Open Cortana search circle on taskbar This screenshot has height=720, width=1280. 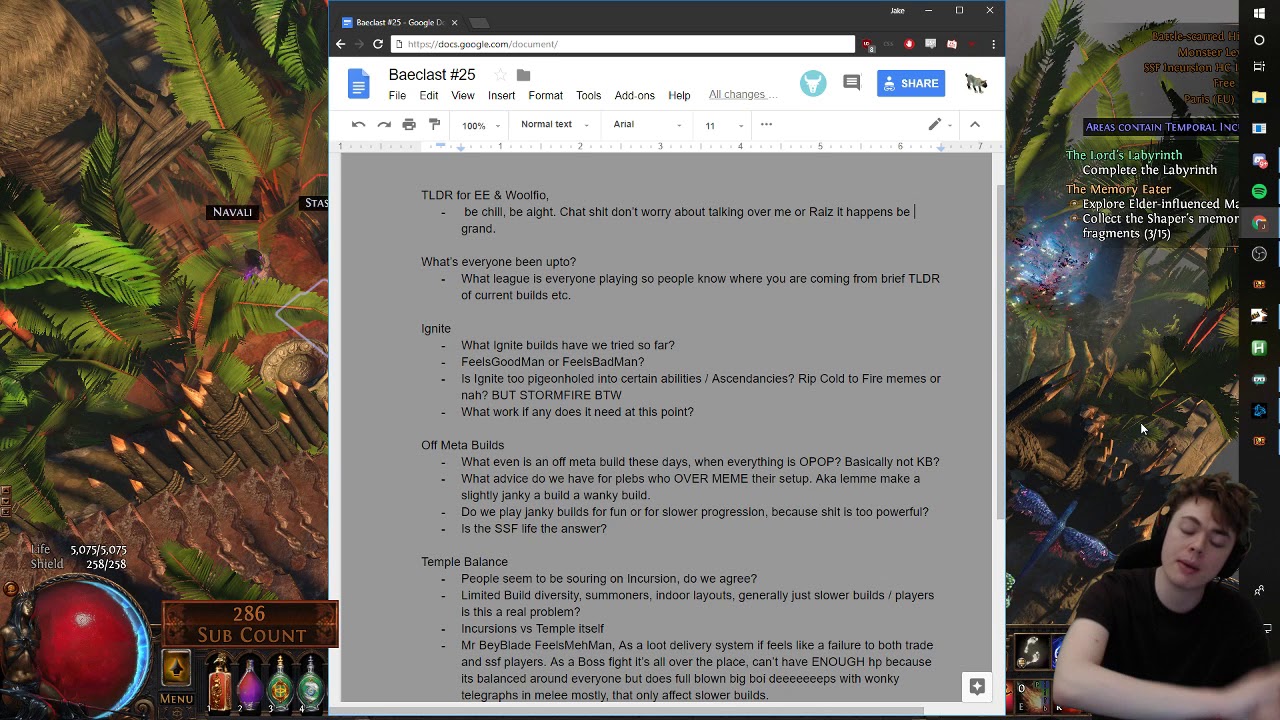[1259, 40]
